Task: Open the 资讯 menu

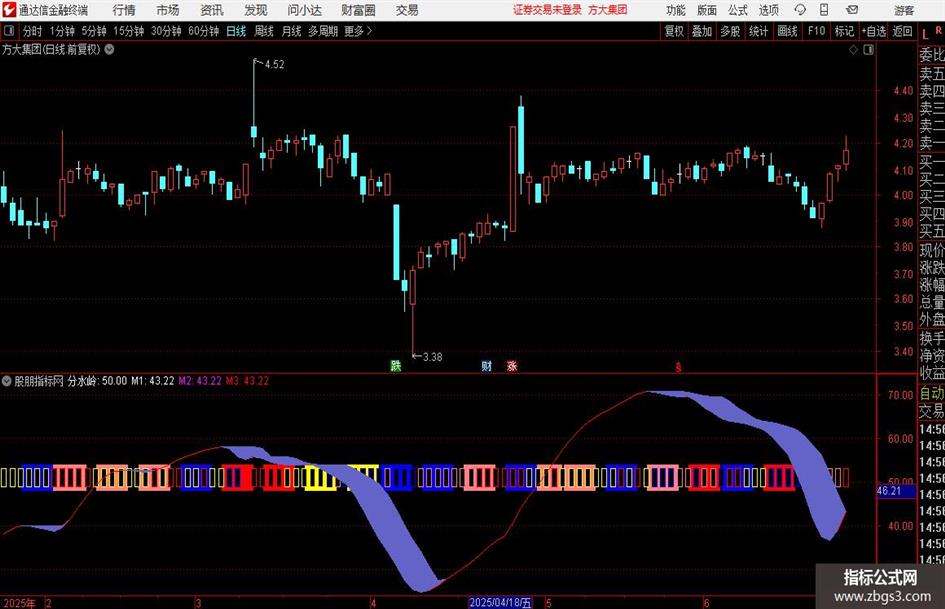Action: pos(212,10)
